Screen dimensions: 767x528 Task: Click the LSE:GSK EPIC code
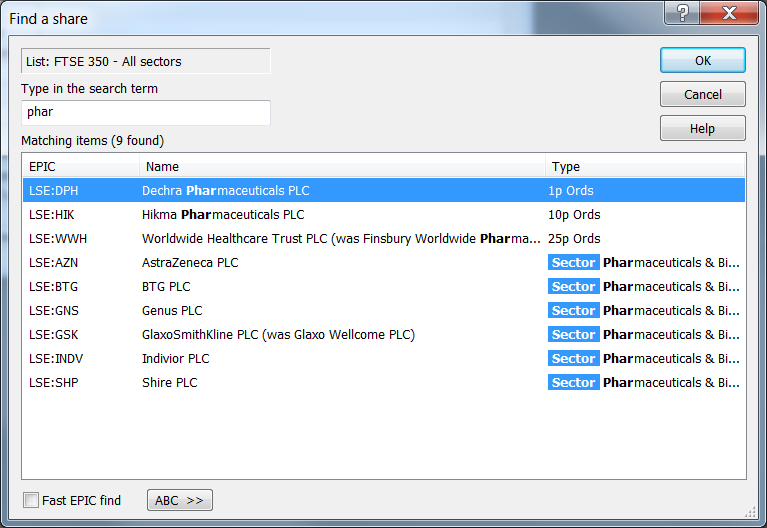point(53,334)
